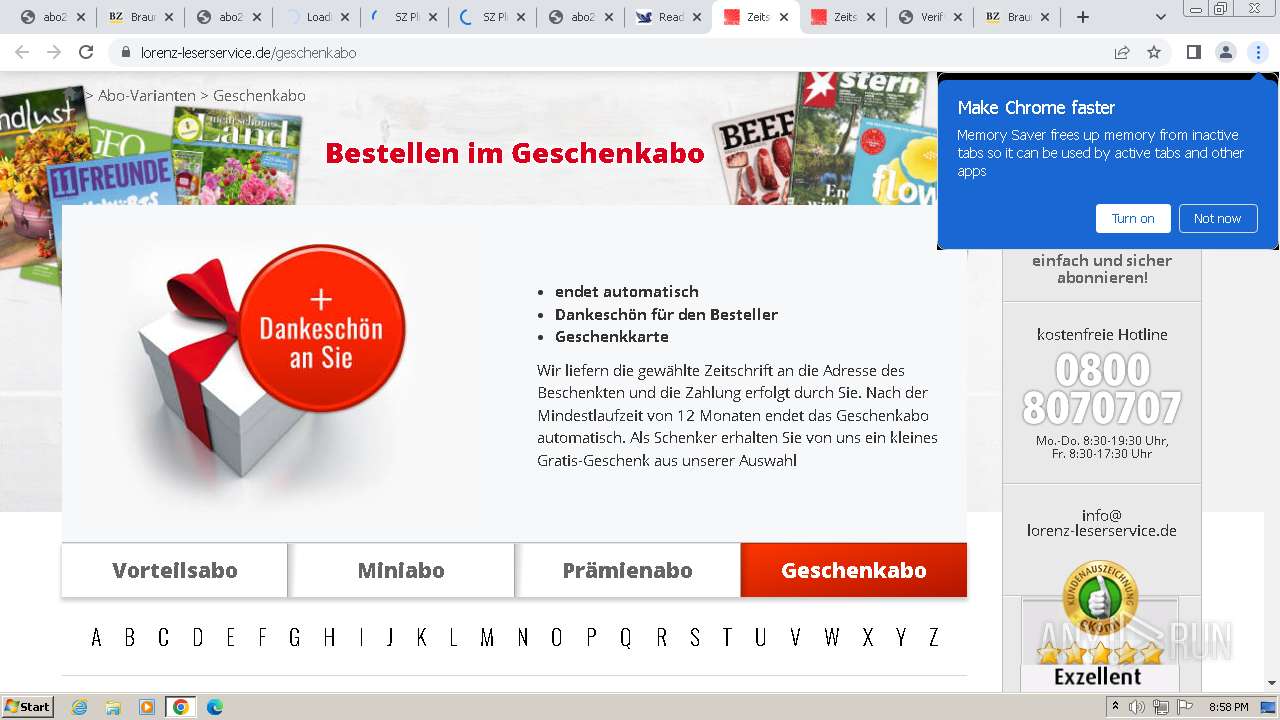The width and height of the screenshot is (1280, 720).
Task: Filter magazines by letter P
Action: [x=592, y=637]
